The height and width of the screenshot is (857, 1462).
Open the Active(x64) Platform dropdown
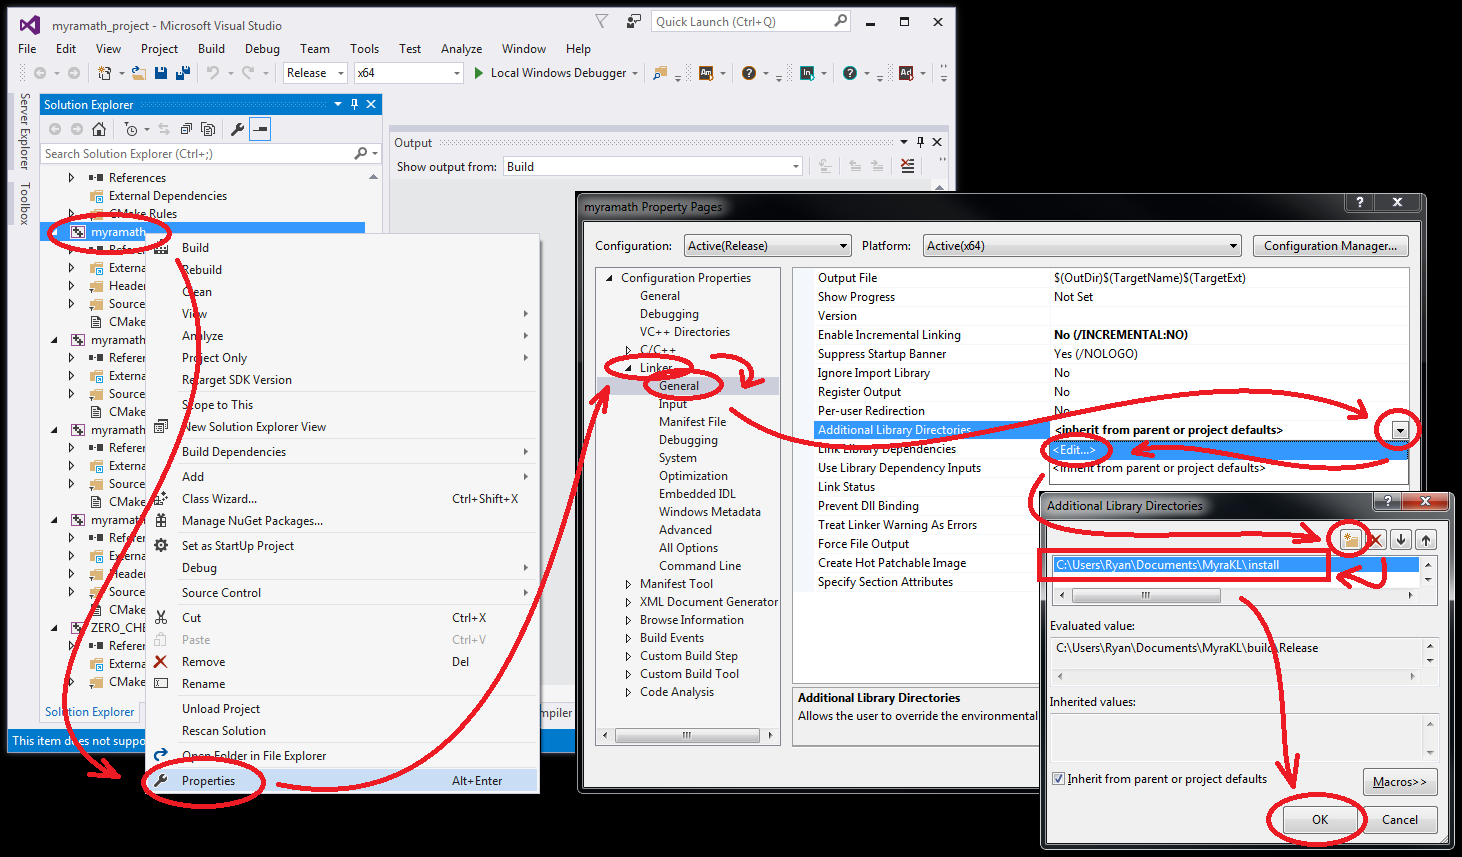(x=1234, y=246)
